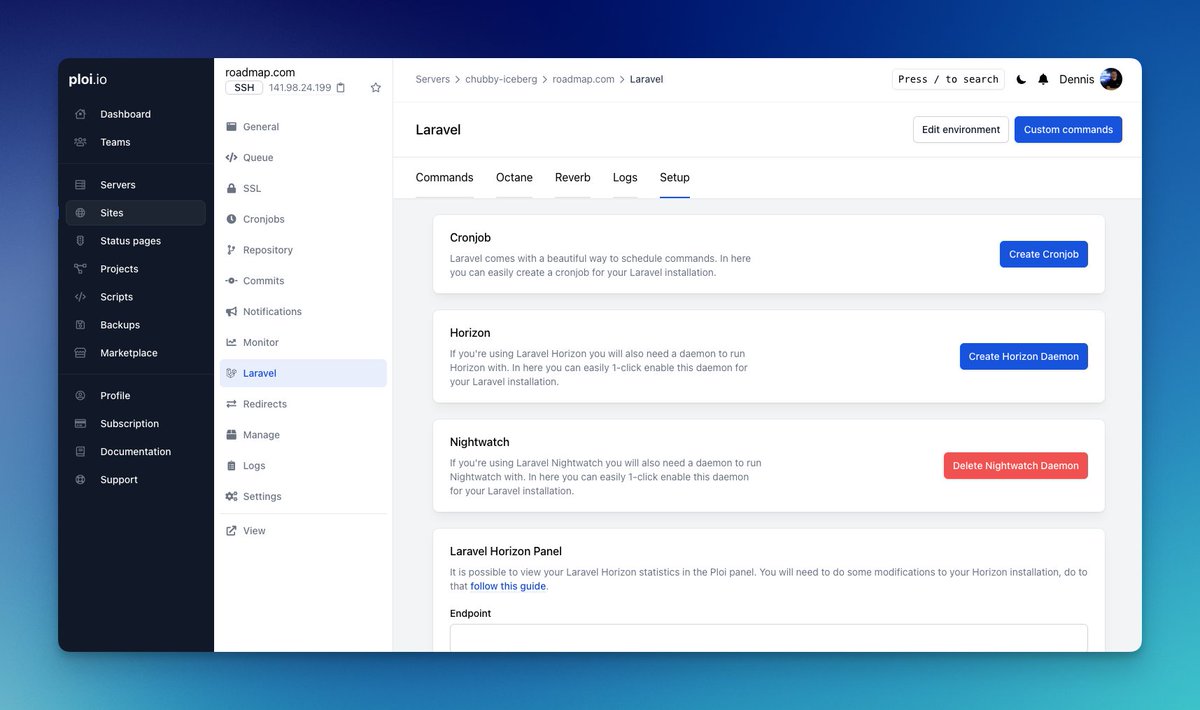Viewport: 1200px width, 710px height.
Task: Open Laravel in the site menu
Action: coord(303,373)
